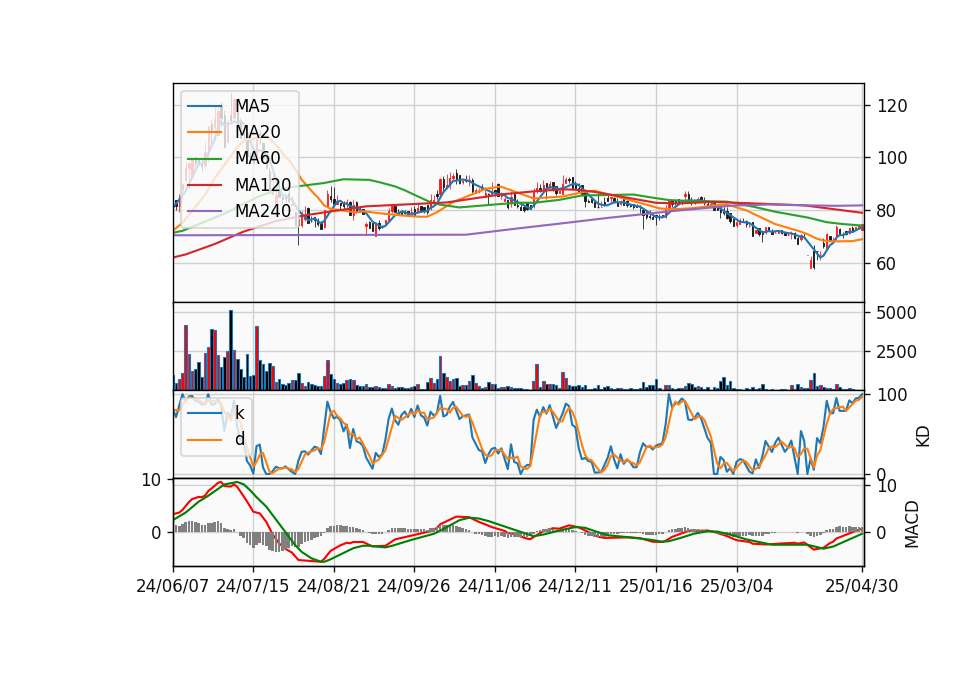Click the purple line sample beside MA240
The height and width of the screenshot is (690, 960).
[204, 211]
